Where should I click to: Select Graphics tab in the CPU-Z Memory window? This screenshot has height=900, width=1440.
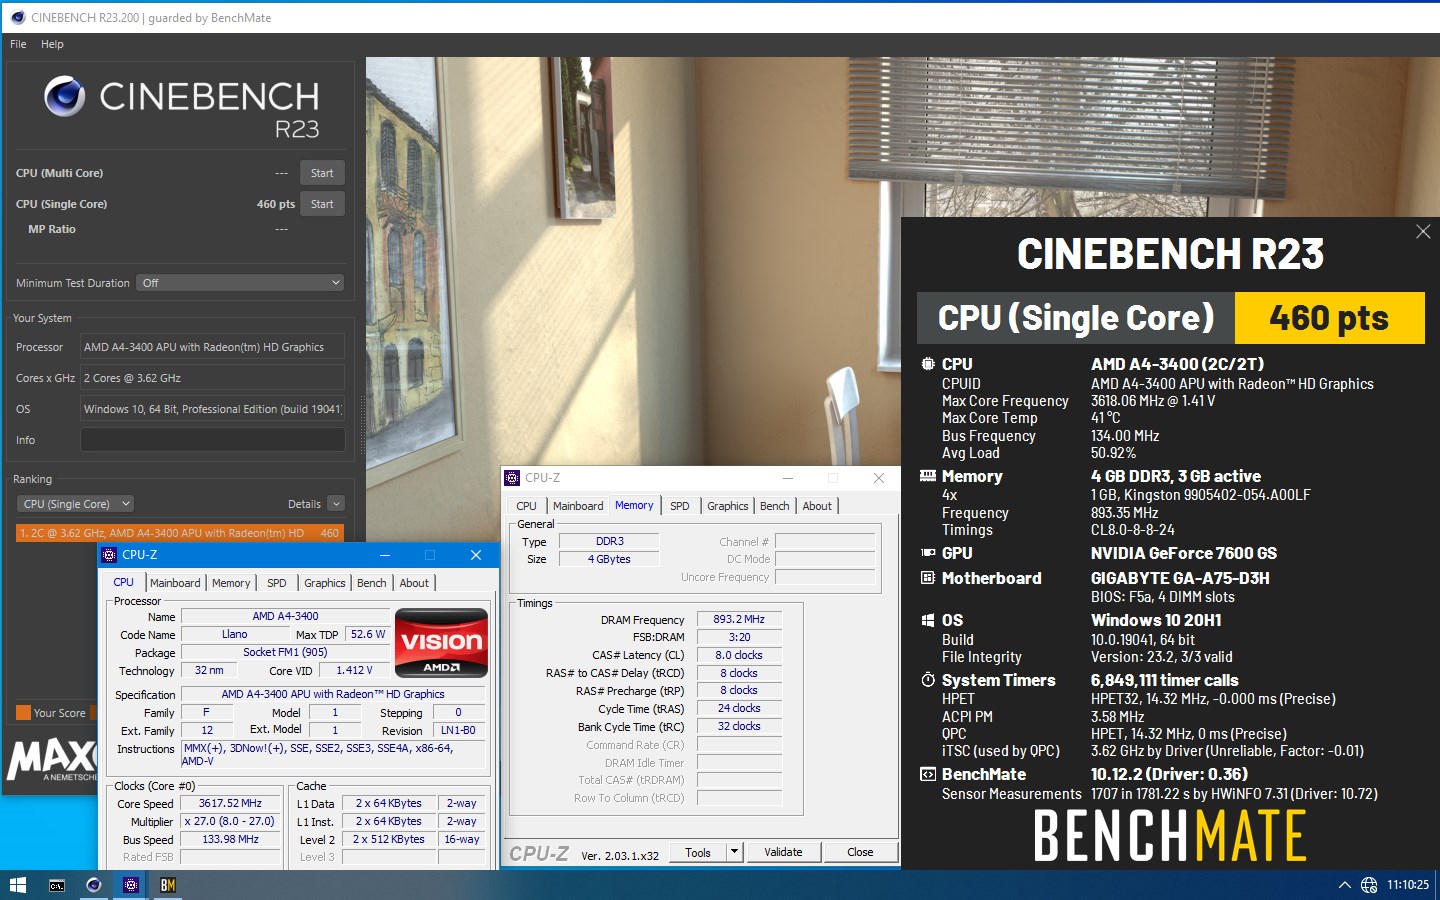(x=728, y=506)
